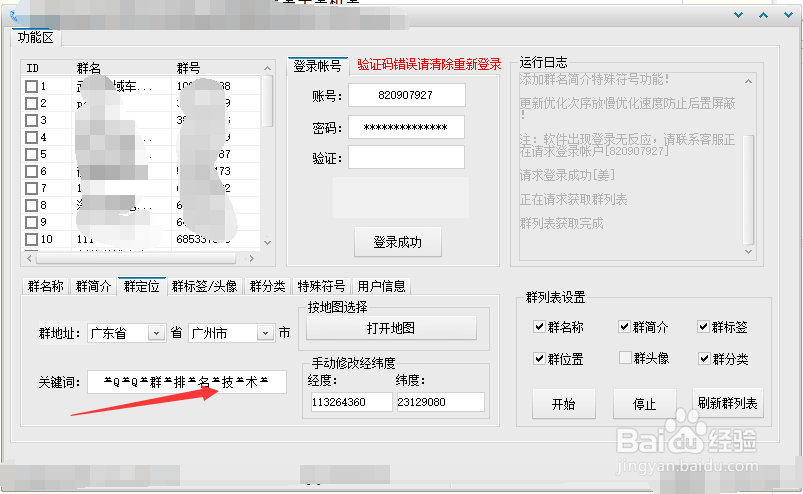
Task: Focus the 密码 password field
Action: click(407, 127)
